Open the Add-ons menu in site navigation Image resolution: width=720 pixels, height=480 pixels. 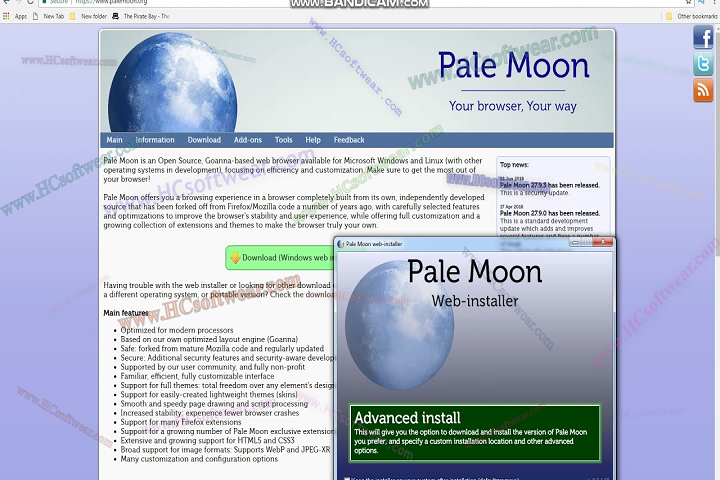click(x=248, y=140)
